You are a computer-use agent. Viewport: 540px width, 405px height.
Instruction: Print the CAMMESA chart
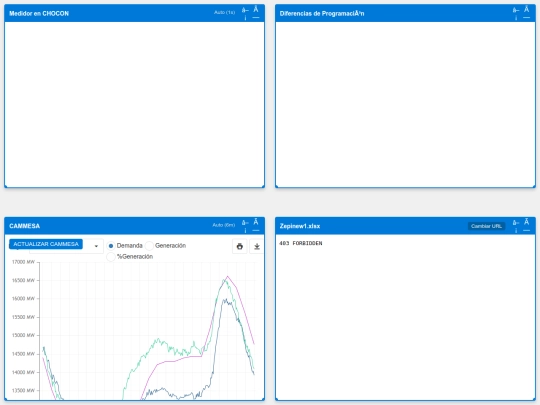[240, 246]
